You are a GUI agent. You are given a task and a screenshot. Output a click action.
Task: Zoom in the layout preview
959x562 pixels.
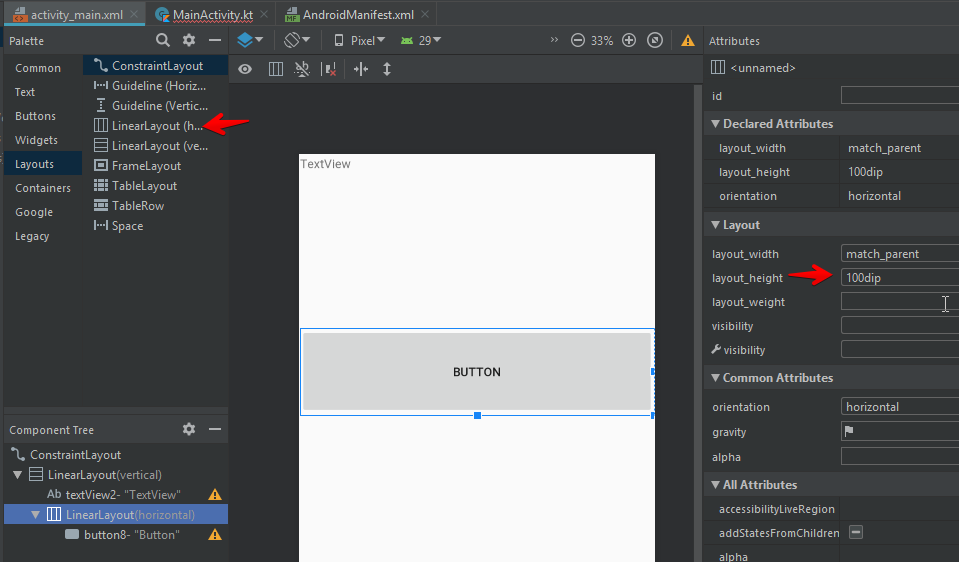click(629, 41)
